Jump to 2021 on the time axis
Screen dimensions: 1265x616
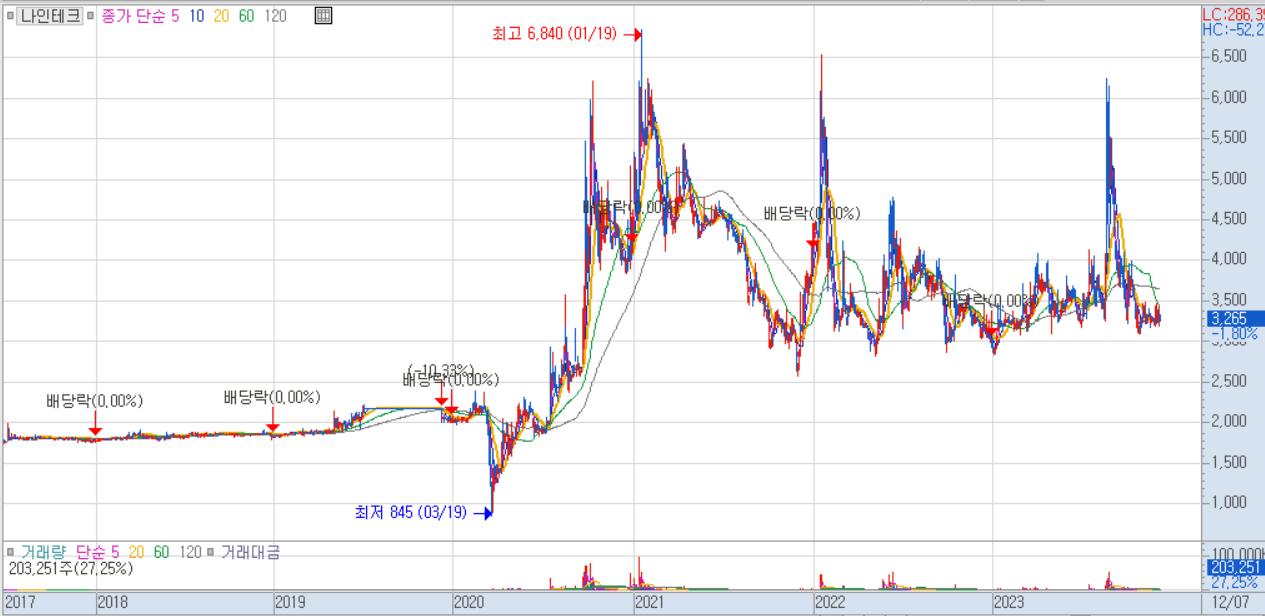coord(649,603)
